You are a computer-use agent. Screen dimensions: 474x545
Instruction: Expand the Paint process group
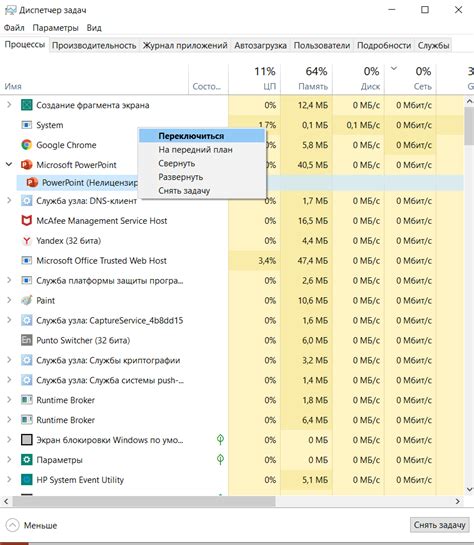[9, 300]
